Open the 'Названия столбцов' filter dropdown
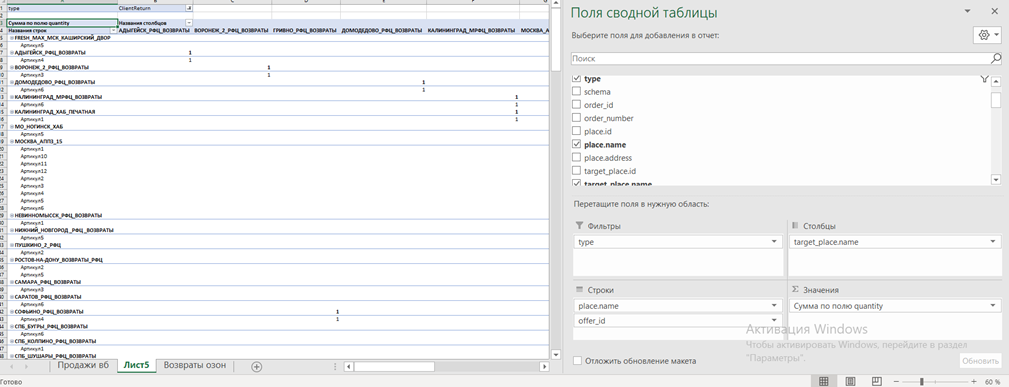This screenshot has width=1009, height=387. (189, 23)
